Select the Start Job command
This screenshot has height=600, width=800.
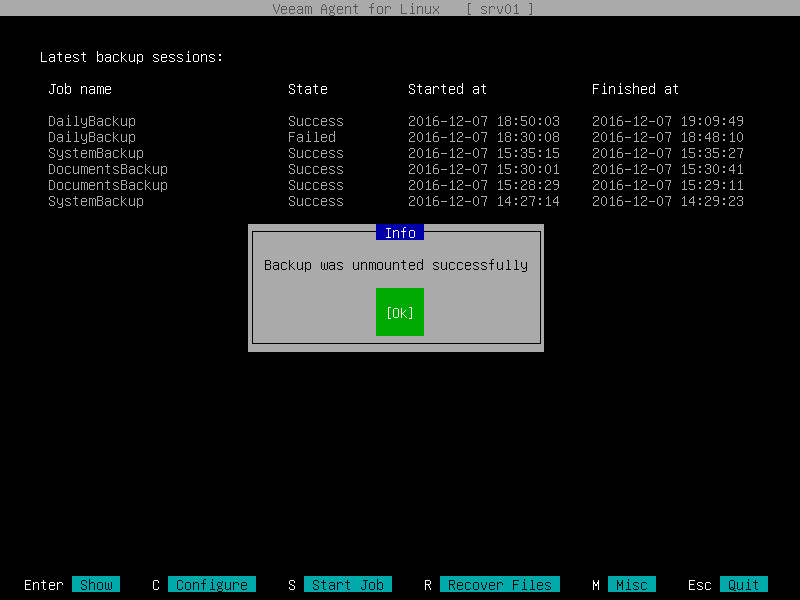coord(348,585)
